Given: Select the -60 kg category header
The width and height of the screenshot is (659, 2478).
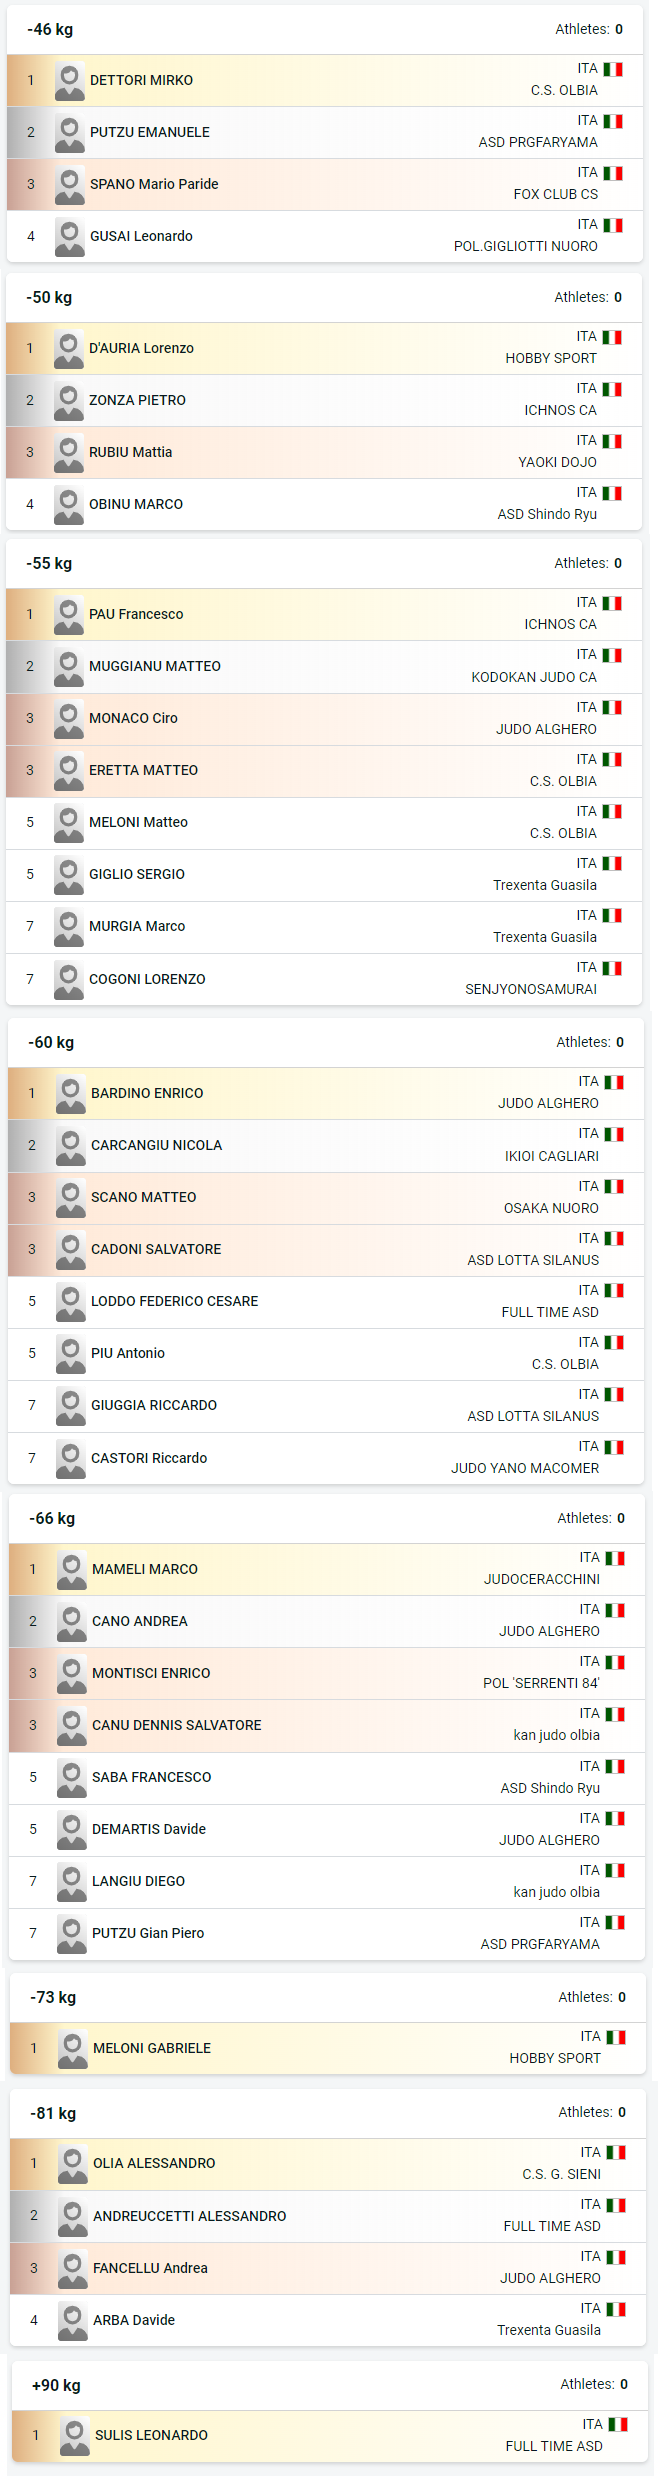Looking at the screenshot, I should coord(326,1043).
